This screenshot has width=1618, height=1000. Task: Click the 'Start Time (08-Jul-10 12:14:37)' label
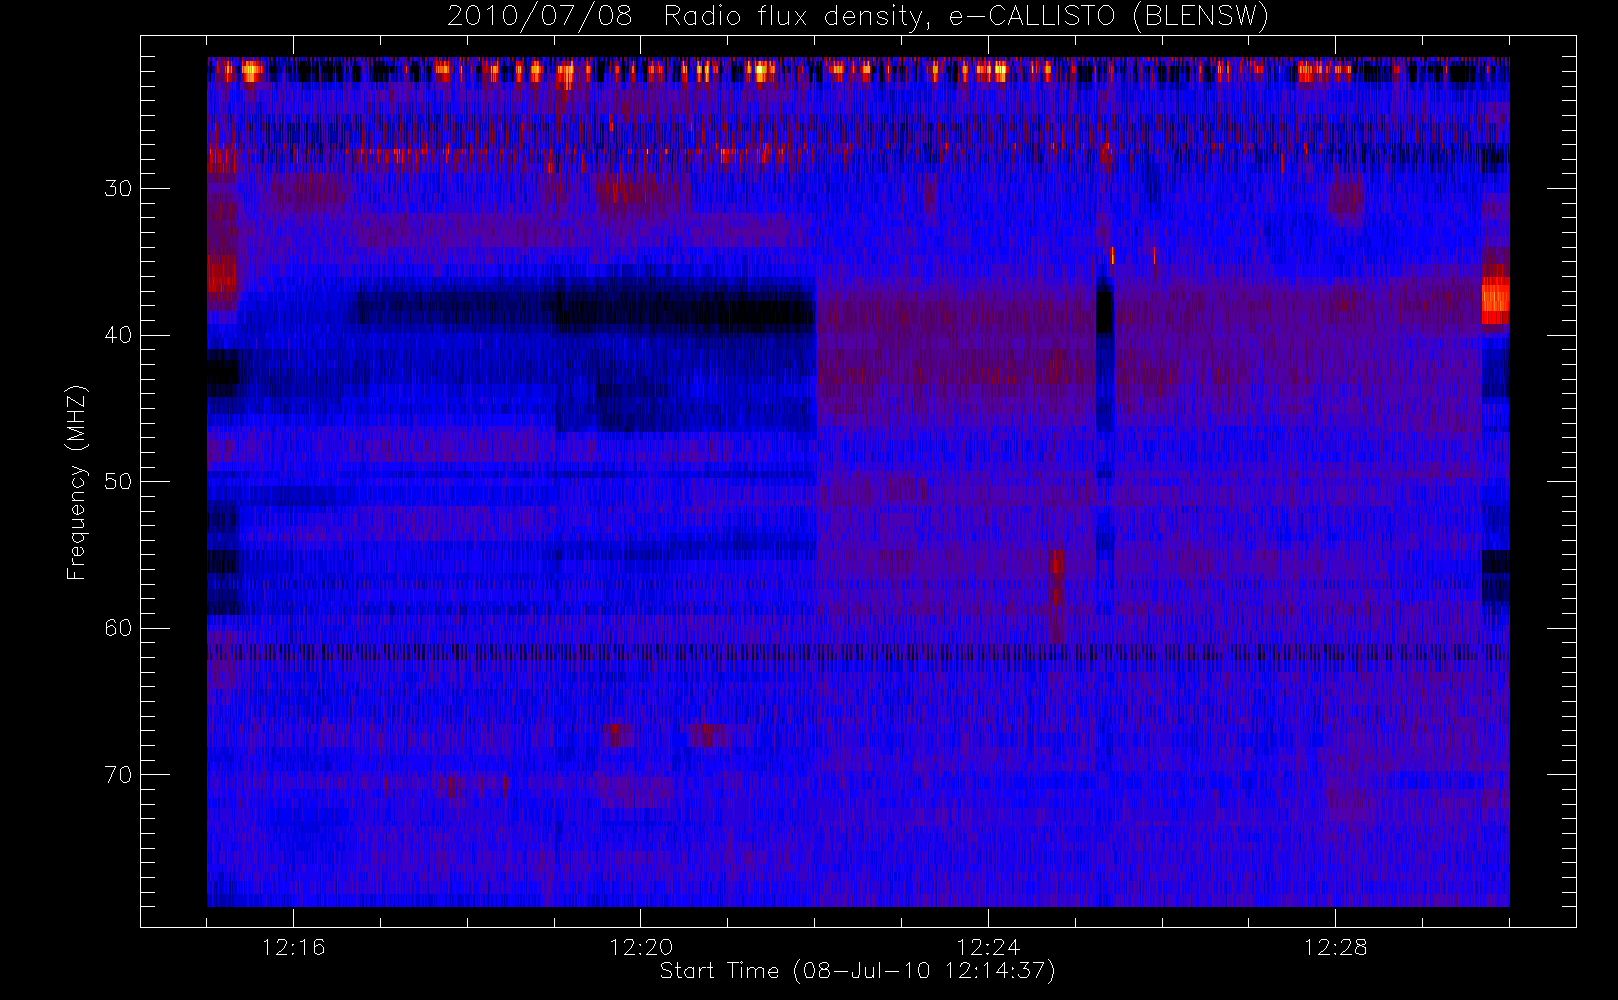click(x=857, y=971)
